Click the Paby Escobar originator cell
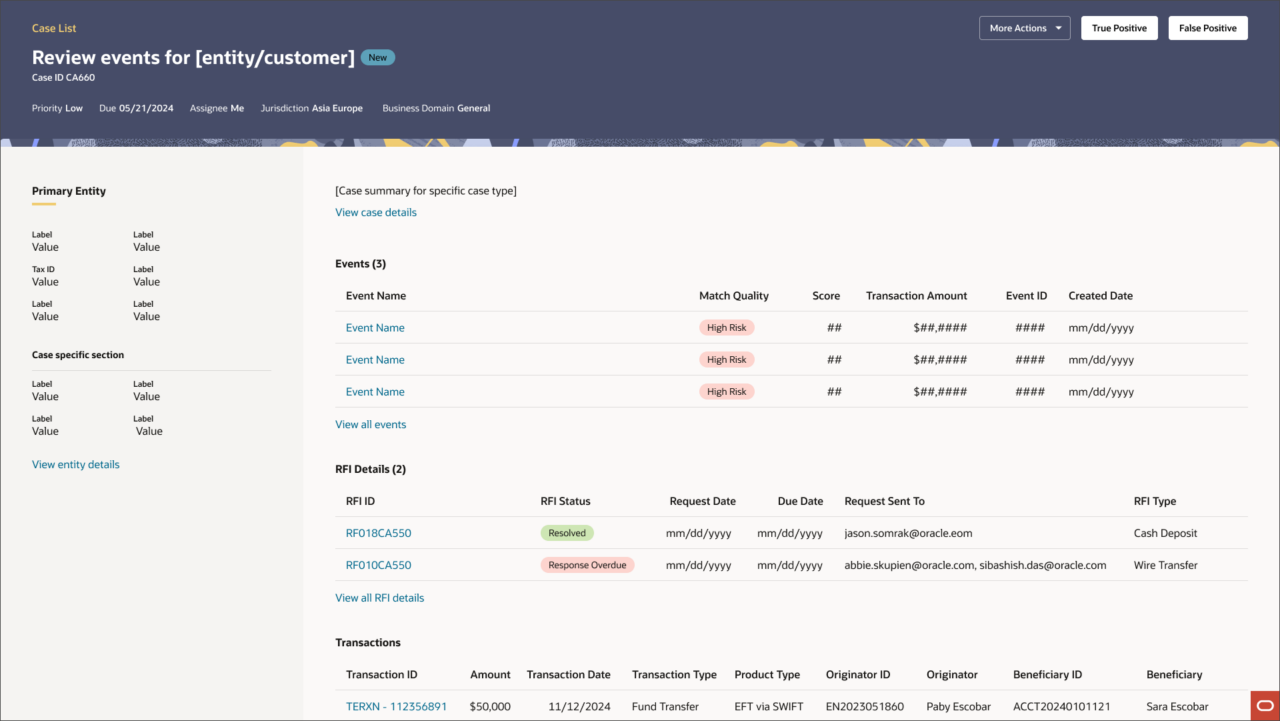Viewport: 1280px width, 721px height. (960, 706)
